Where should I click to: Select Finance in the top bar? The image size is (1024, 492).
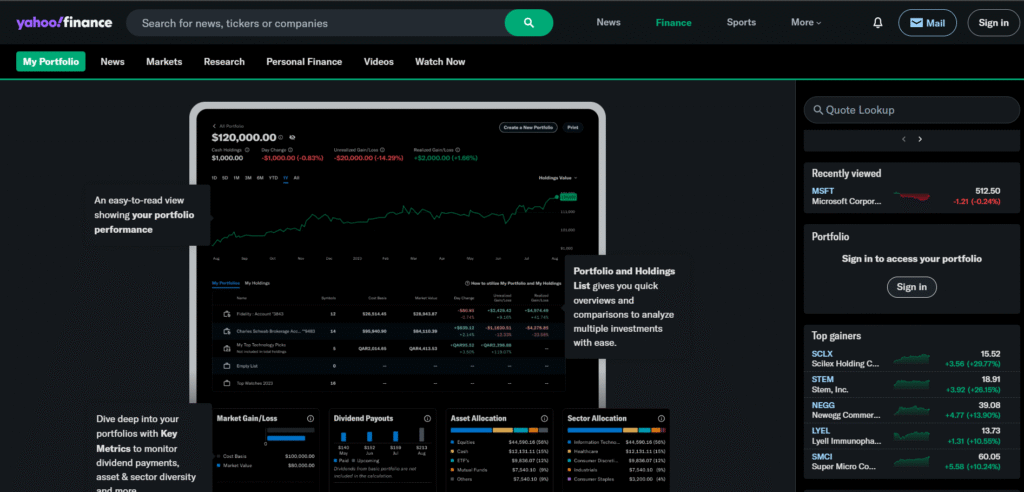(x=673, y=22)
